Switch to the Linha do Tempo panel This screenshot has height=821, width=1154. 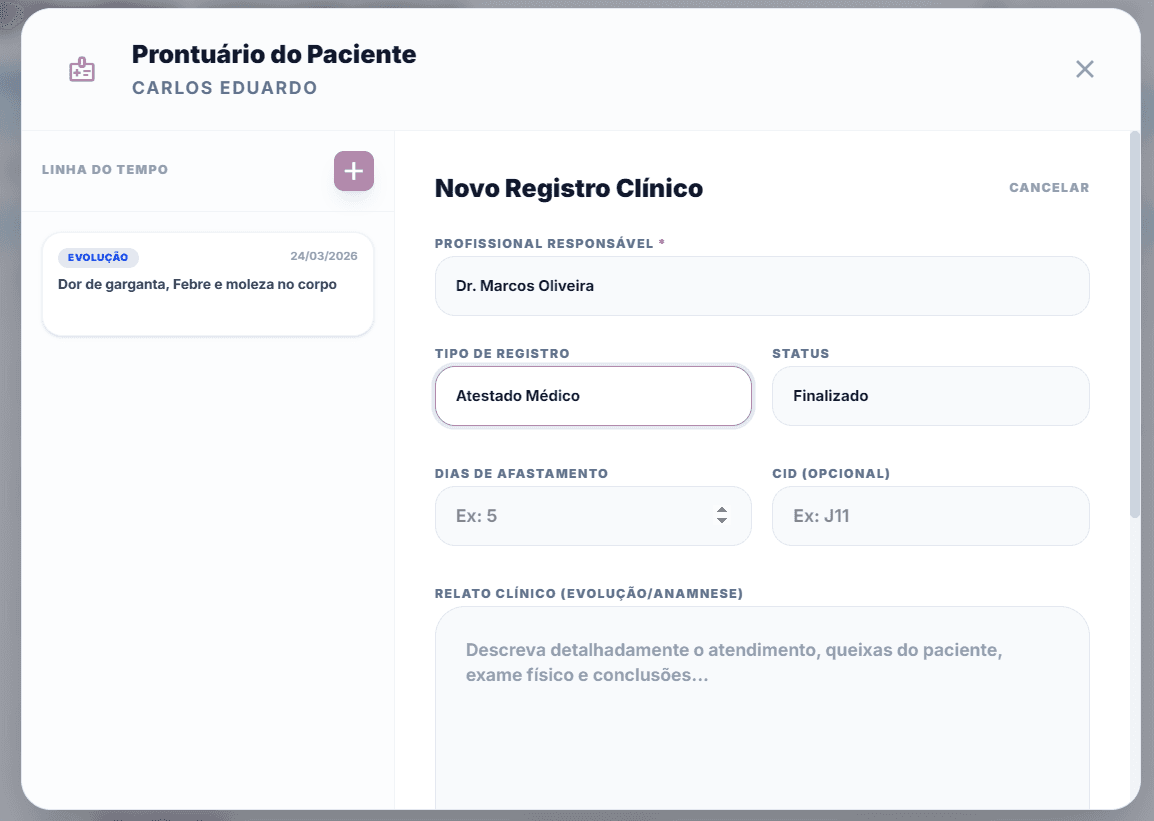pyautogui.click(x=104, y=170)
